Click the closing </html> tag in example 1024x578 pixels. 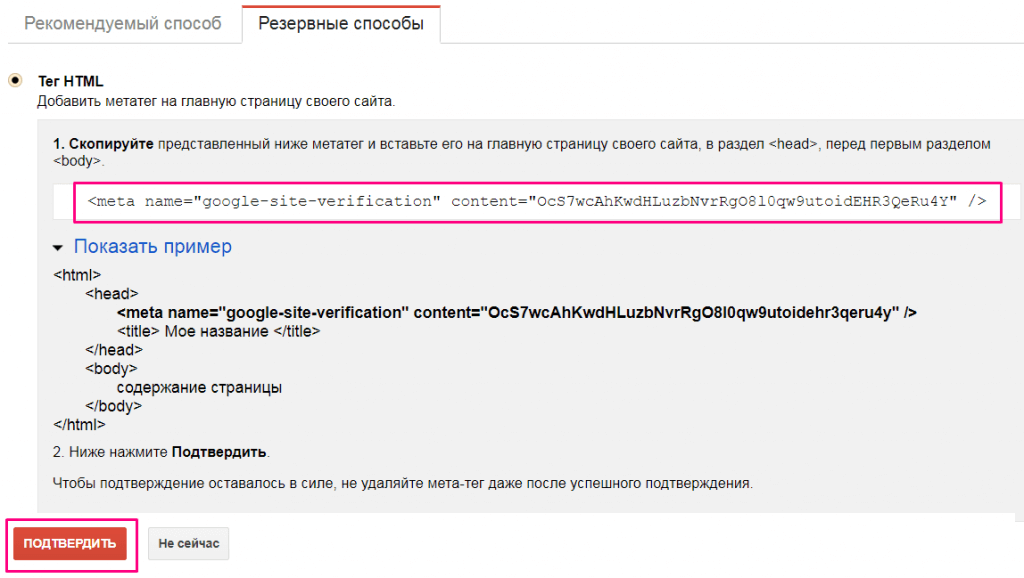[79, 424]
